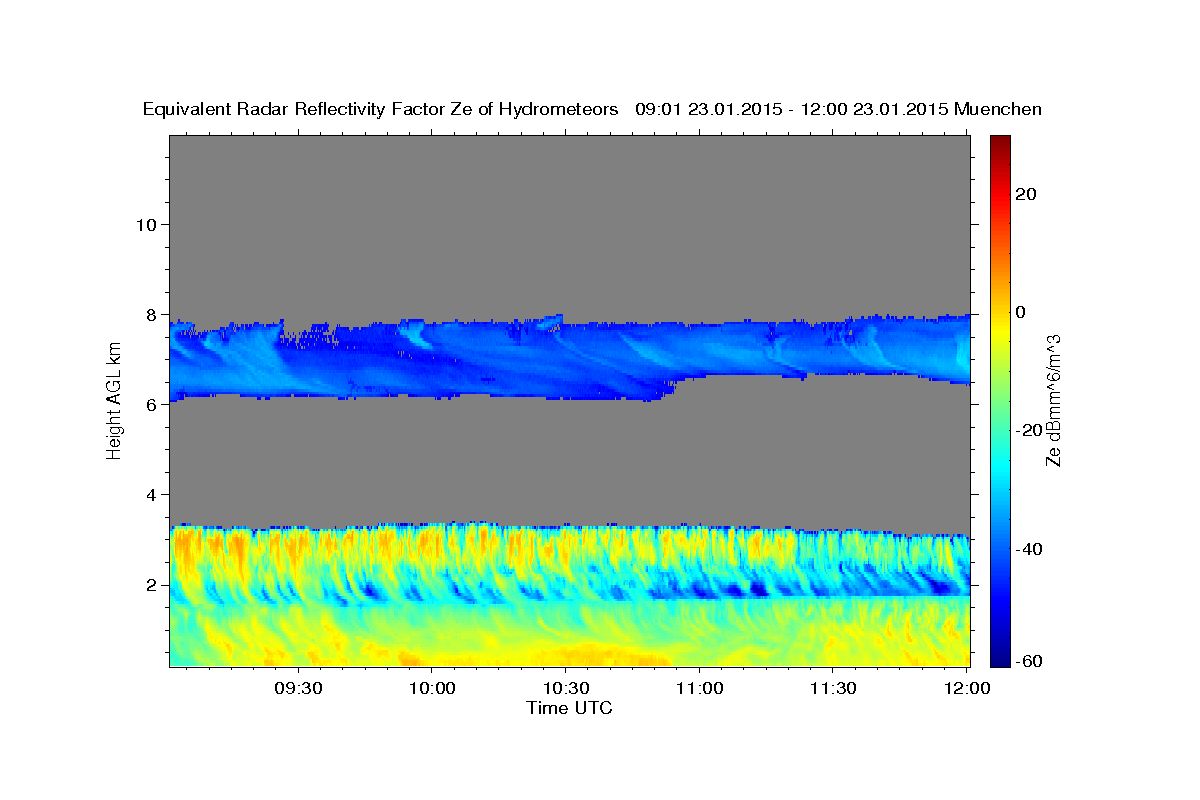Click the lower yellow reflectivity layer near 1 km

click(569, 635)
